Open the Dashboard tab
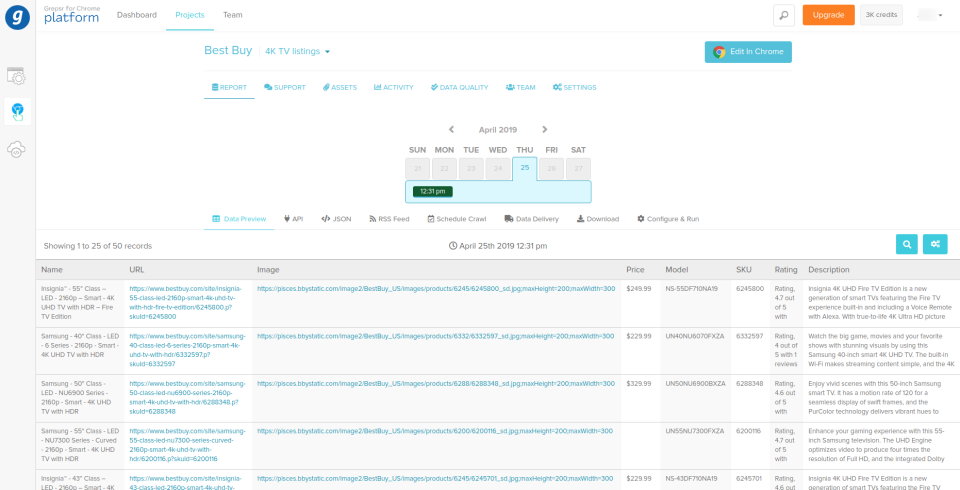Image resolution: width=960 pixels, height=490 pixels. pyautogui.click(x=137, y=15)
